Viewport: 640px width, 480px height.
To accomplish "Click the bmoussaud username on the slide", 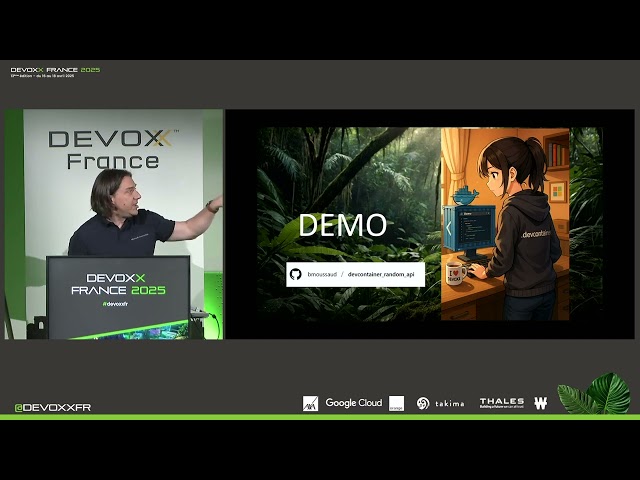I will 322,274.
